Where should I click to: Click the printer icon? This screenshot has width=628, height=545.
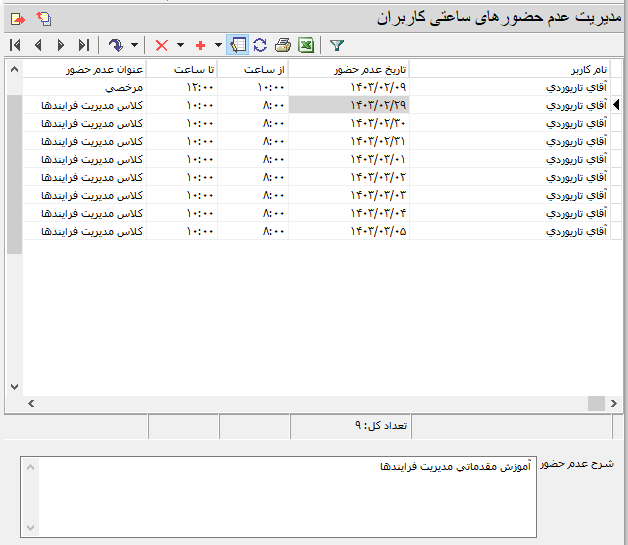coord(283,45)
